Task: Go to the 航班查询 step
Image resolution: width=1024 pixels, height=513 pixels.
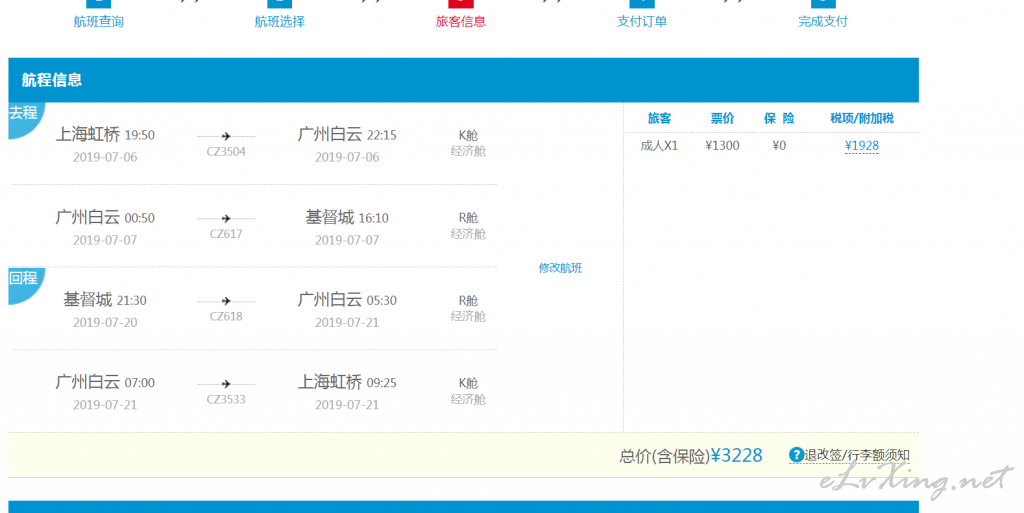Action: coord(99,21)
